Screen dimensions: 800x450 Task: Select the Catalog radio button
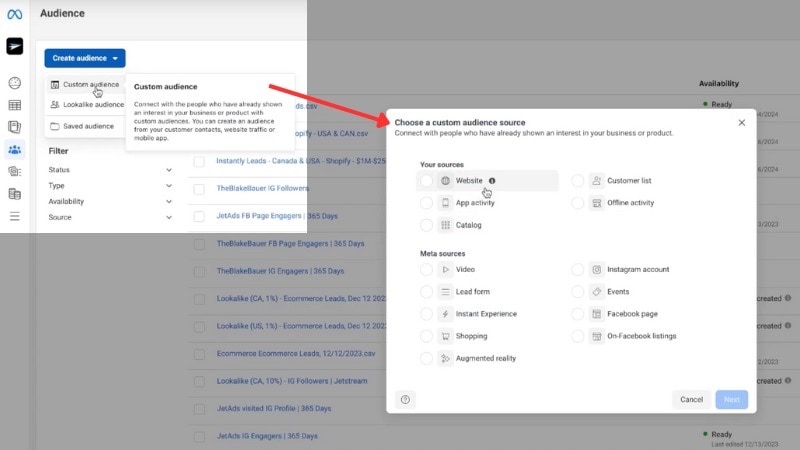[427, 225]
